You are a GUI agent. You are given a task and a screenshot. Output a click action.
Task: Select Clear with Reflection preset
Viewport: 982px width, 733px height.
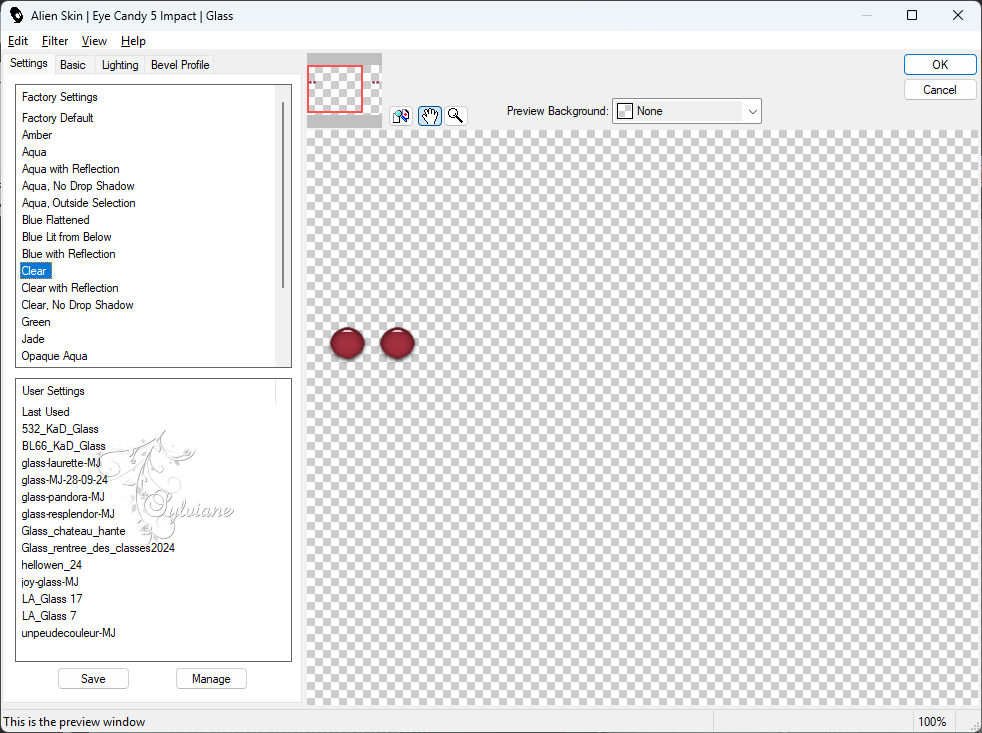70,288
